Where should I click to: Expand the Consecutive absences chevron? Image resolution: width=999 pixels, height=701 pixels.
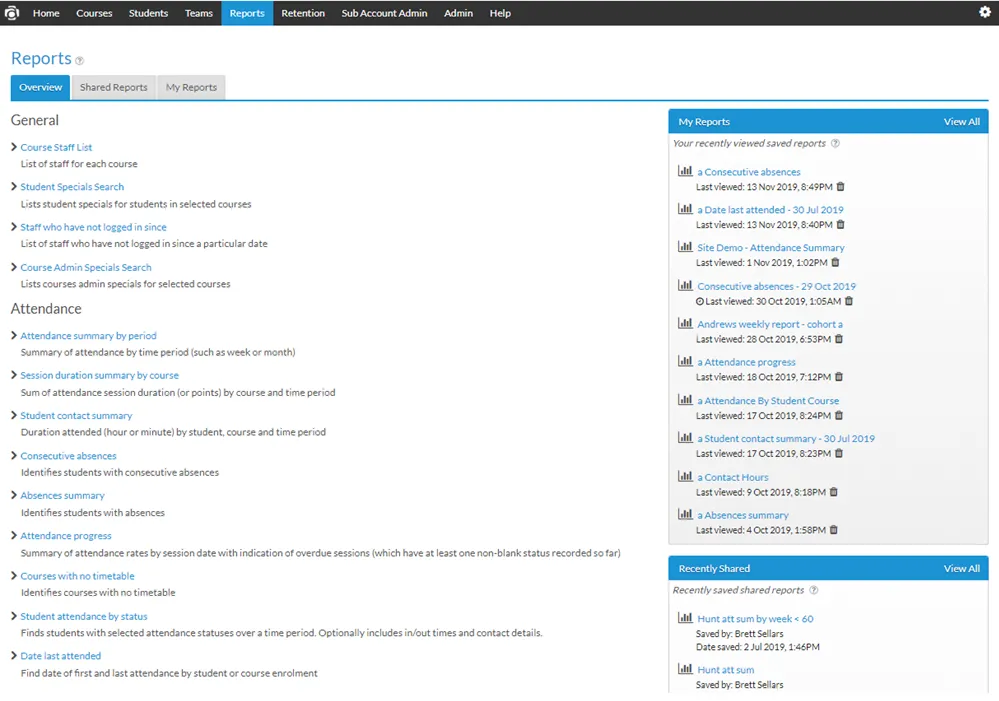pos(14,455)
